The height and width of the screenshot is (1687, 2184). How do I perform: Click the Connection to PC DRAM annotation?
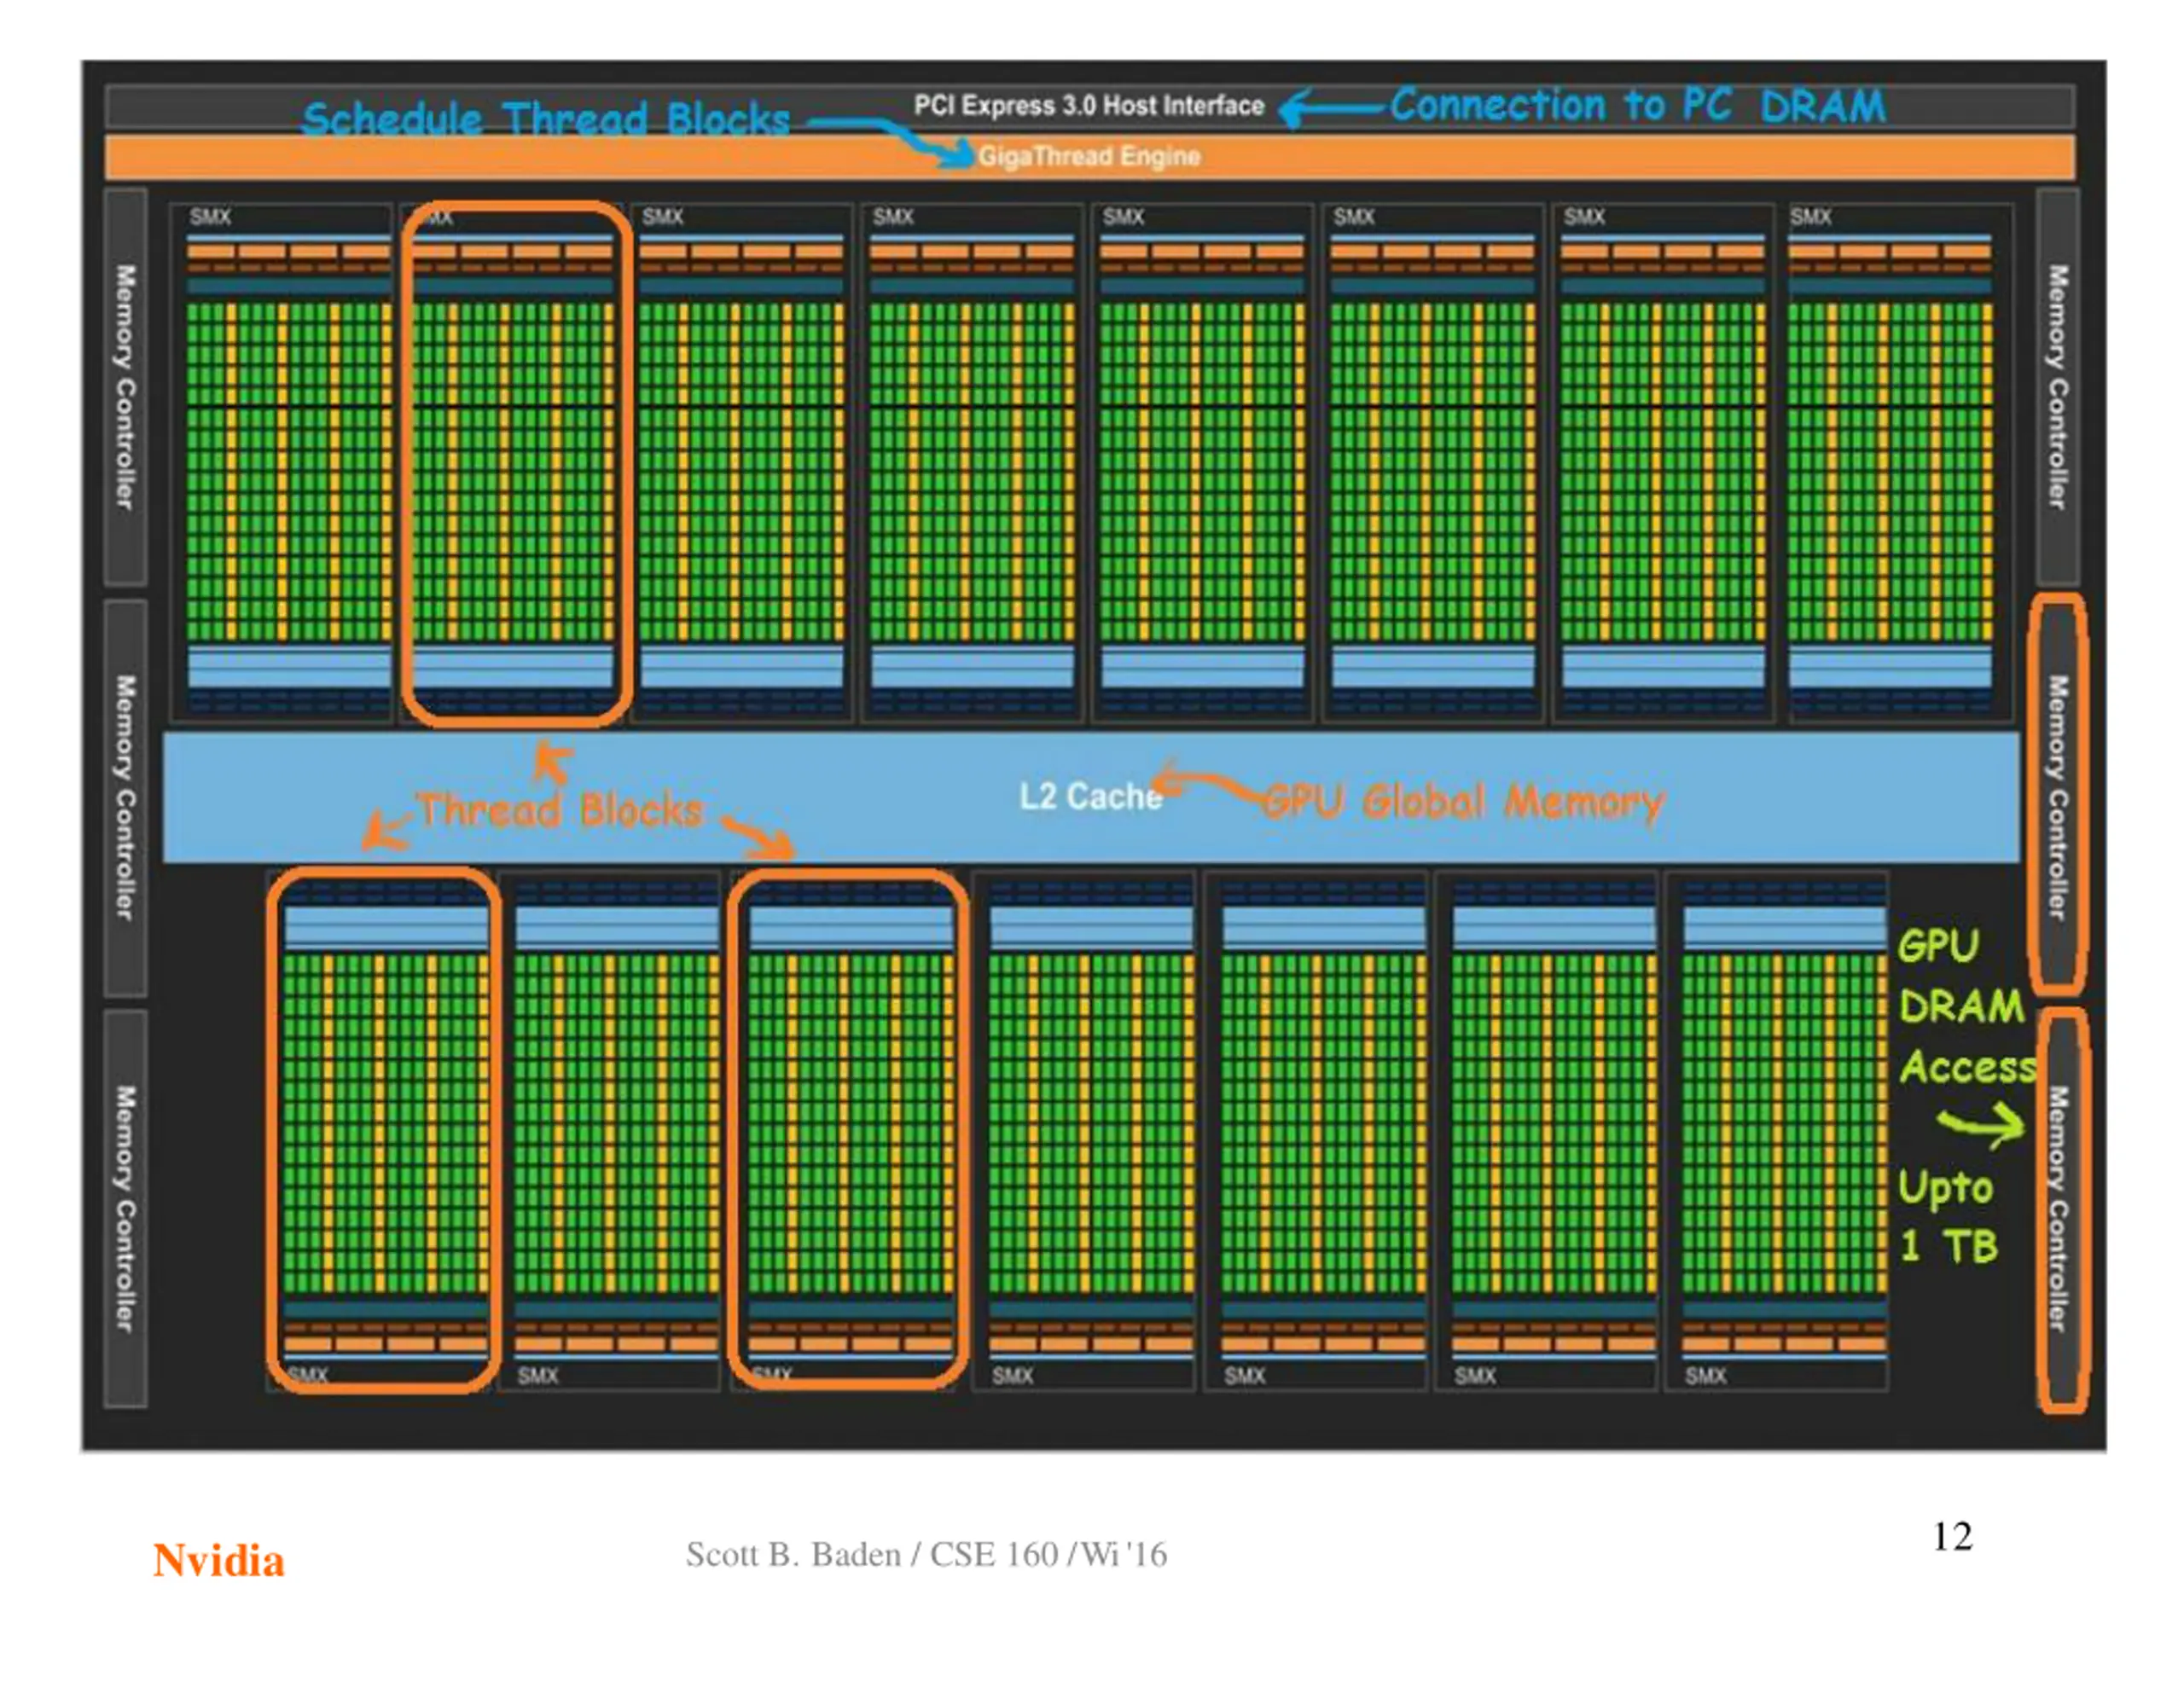[1637, 105]
